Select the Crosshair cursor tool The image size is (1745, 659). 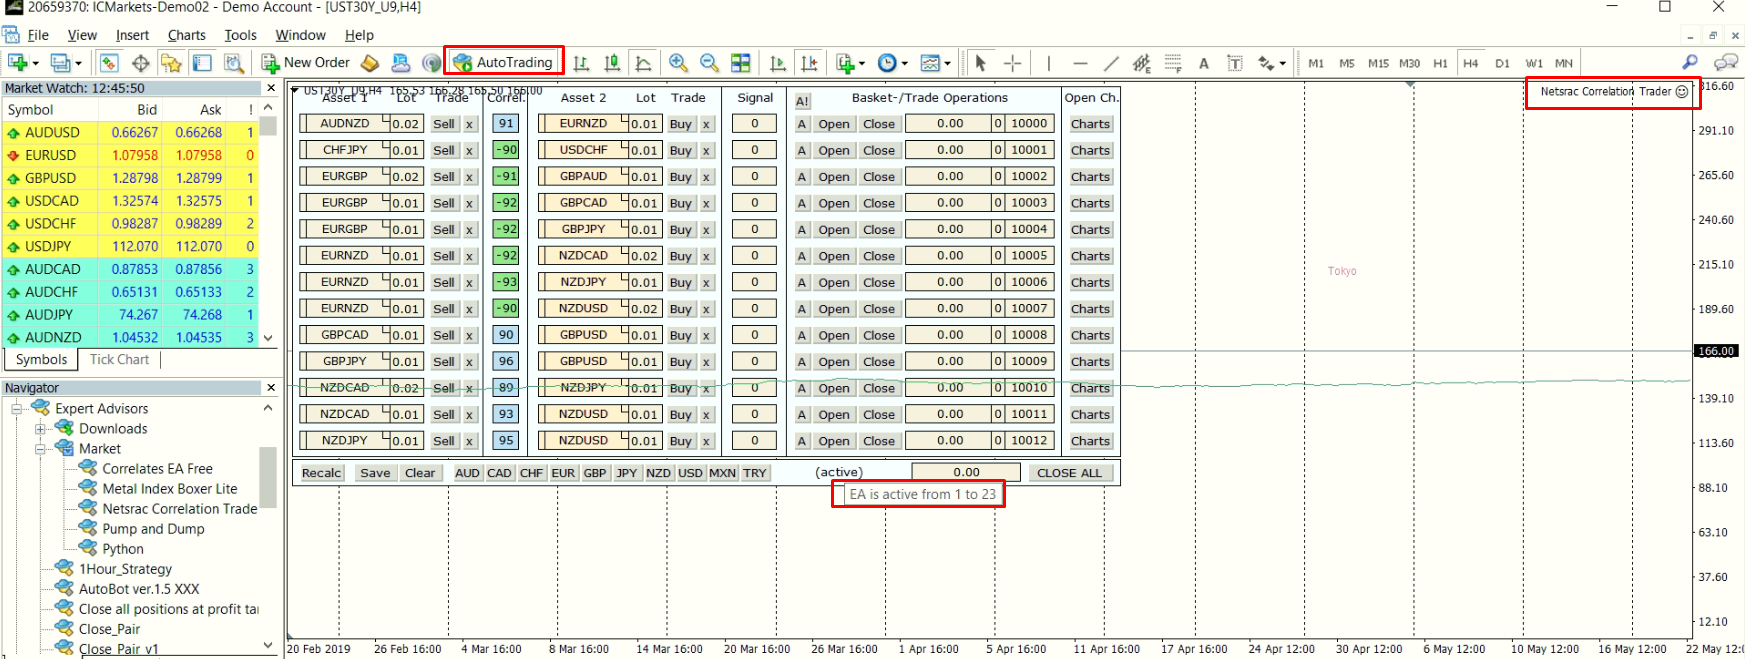click(1012, 63)
